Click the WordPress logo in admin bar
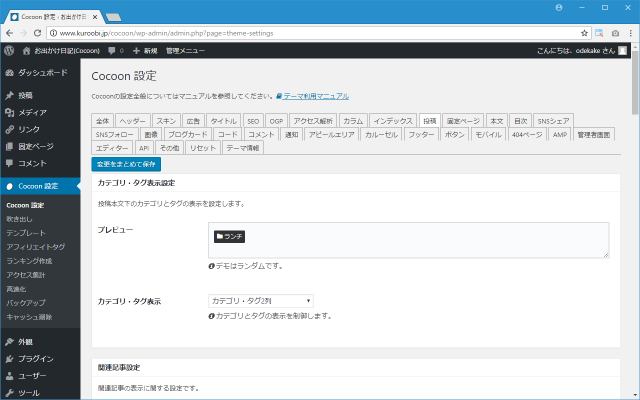Viewport: 640px width, 400px height. (x=8, y=49)
